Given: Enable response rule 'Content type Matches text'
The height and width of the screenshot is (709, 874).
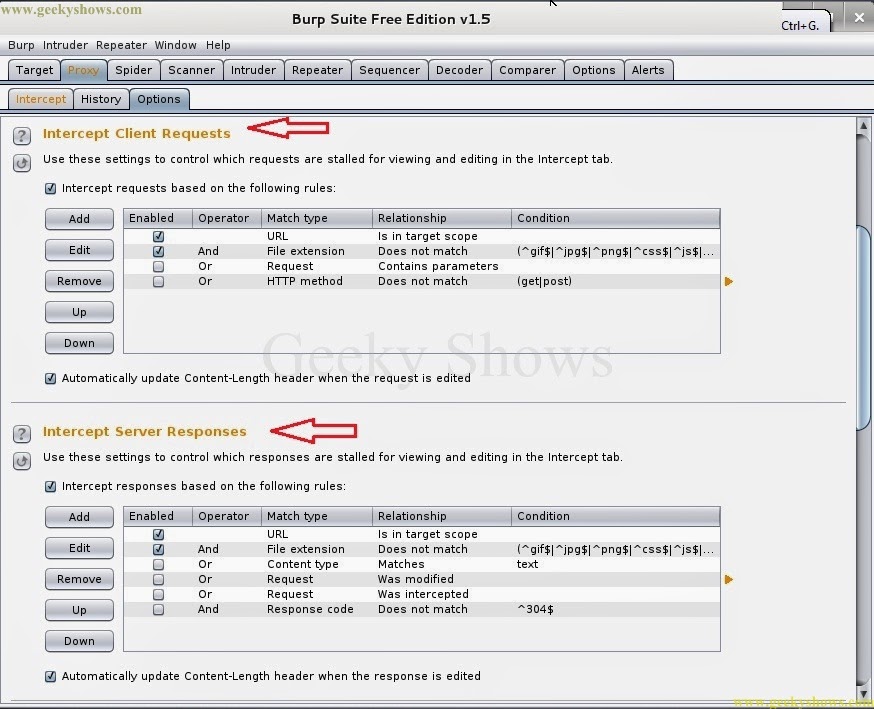Looking at the screenshot, I should [x=158, y=565].
